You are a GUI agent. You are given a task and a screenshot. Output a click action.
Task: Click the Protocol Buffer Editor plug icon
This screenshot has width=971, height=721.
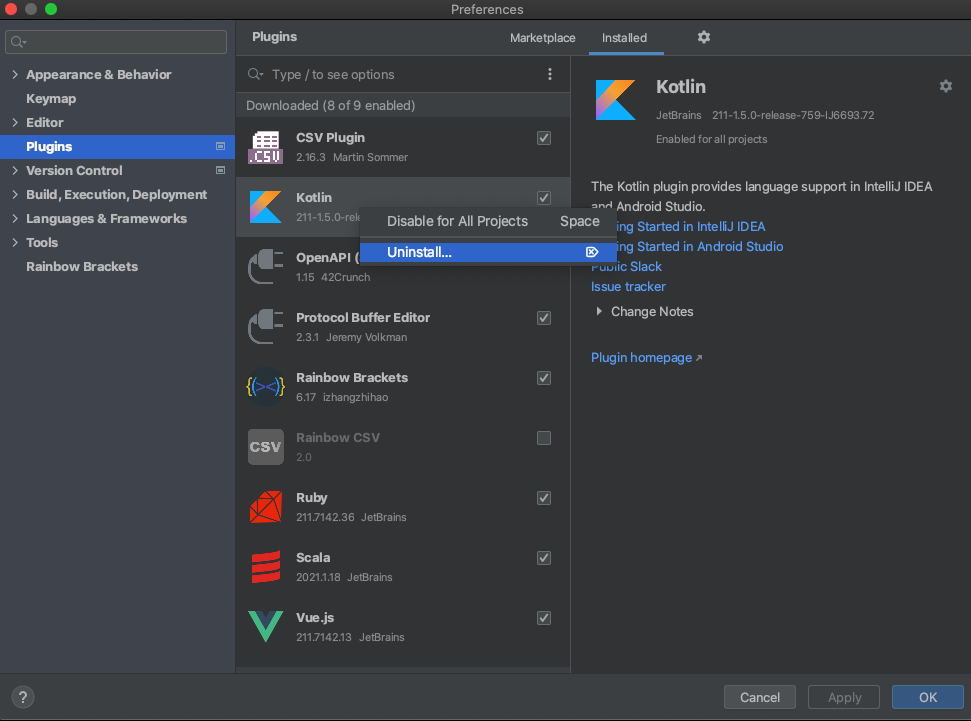tap(266, 327)
